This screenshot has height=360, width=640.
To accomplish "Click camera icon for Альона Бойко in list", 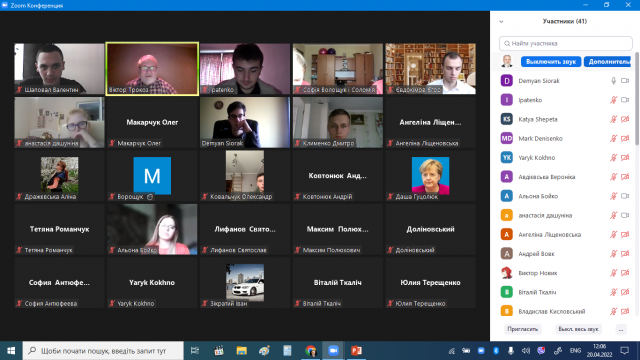I will pyautogui.click(x=625, y=196).
